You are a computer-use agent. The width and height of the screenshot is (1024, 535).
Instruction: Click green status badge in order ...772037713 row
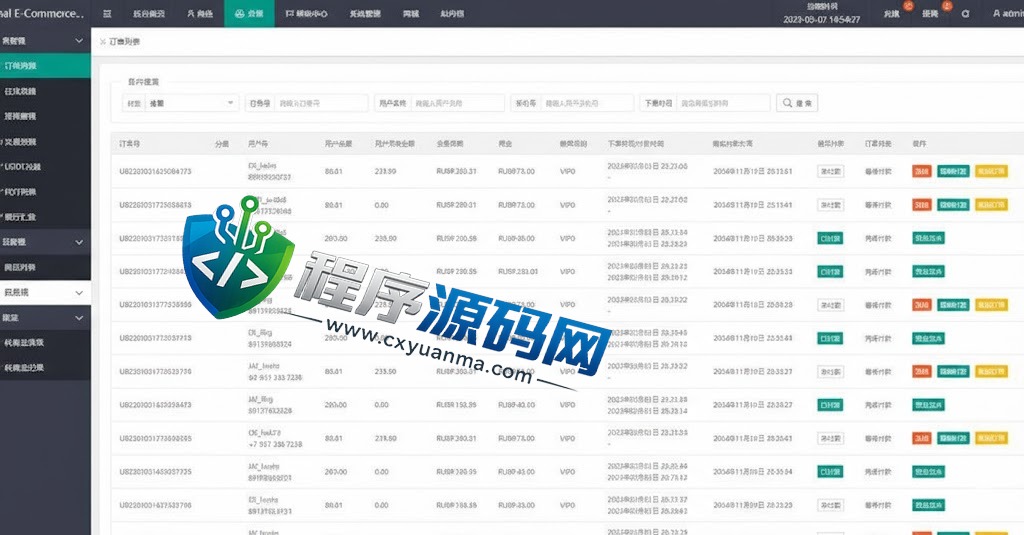click(x=830, y=338)
